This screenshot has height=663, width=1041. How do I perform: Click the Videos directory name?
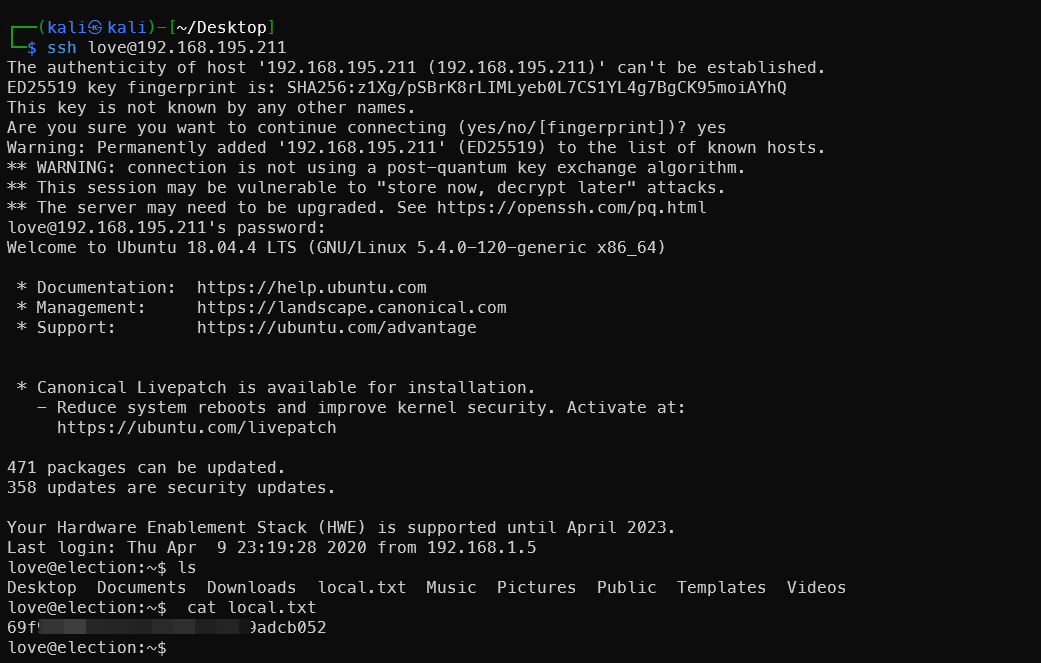pos(817,587)
